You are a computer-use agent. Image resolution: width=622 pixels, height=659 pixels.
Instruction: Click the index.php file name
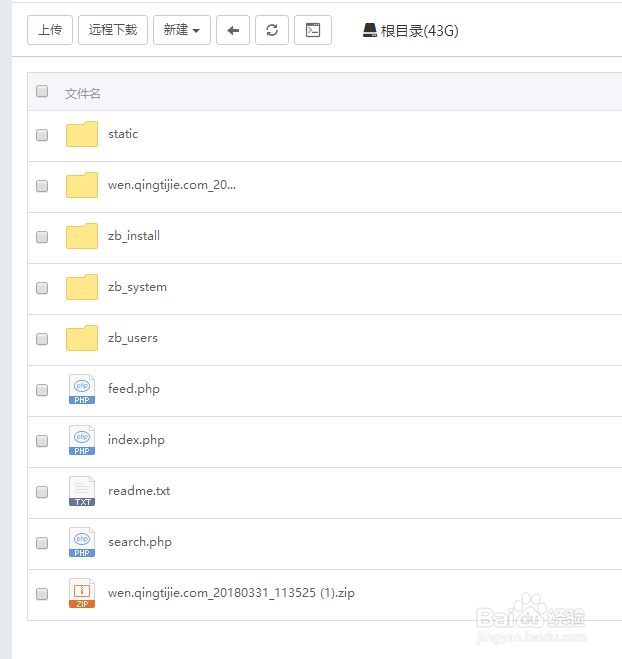pos(136,440)
